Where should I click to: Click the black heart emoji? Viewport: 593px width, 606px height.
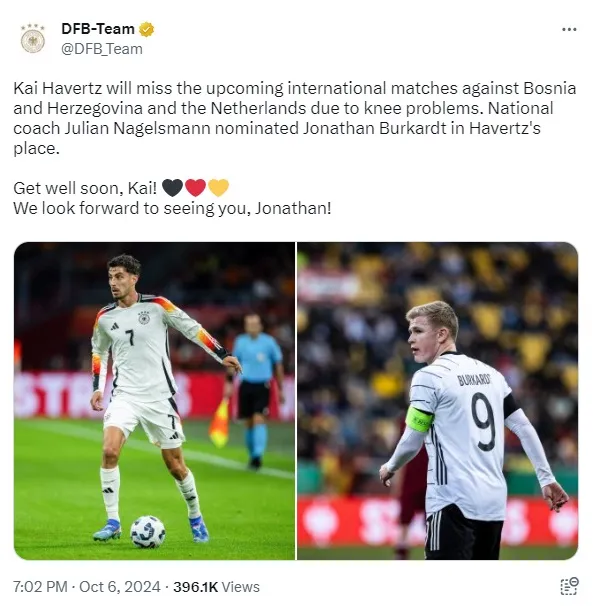tap(172, 188)
